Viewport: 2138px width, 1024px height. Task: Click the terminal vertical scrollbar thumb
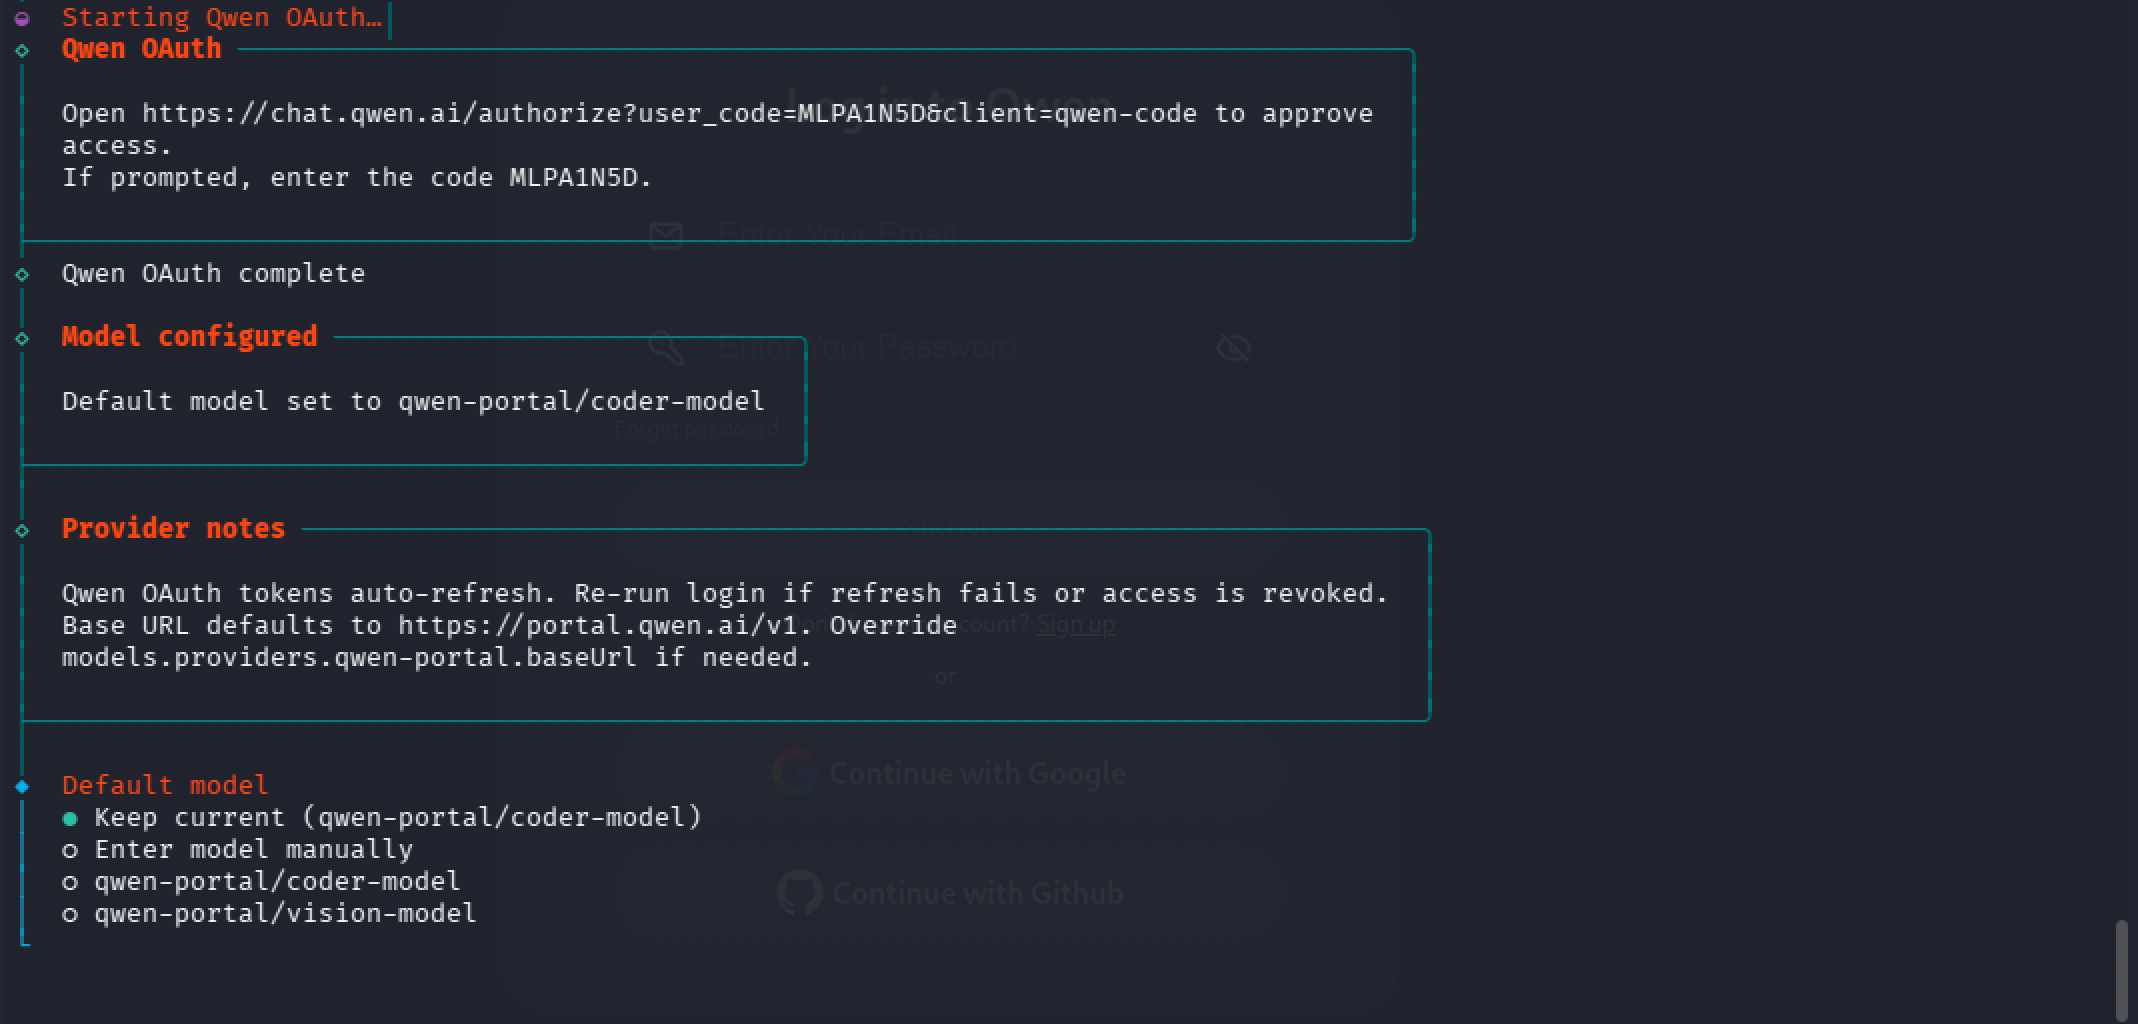2121,968
